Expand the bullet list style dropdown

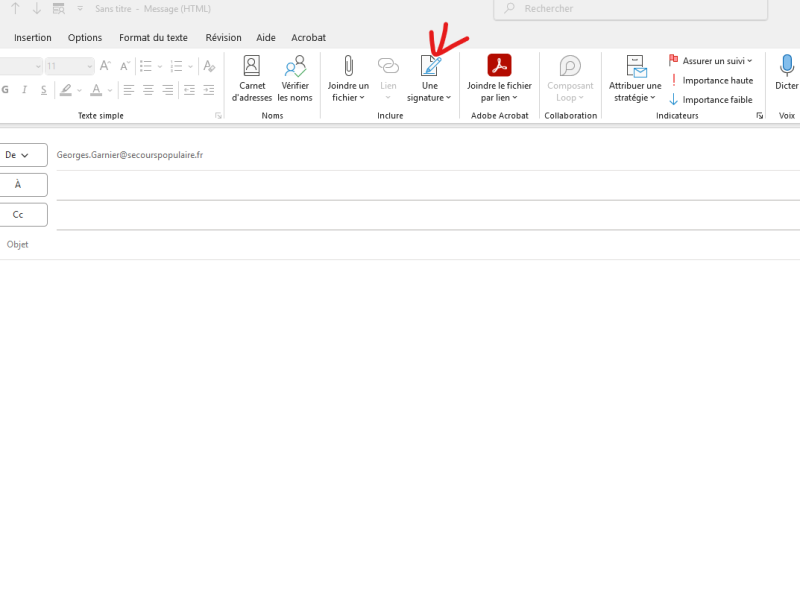[160, 66]
